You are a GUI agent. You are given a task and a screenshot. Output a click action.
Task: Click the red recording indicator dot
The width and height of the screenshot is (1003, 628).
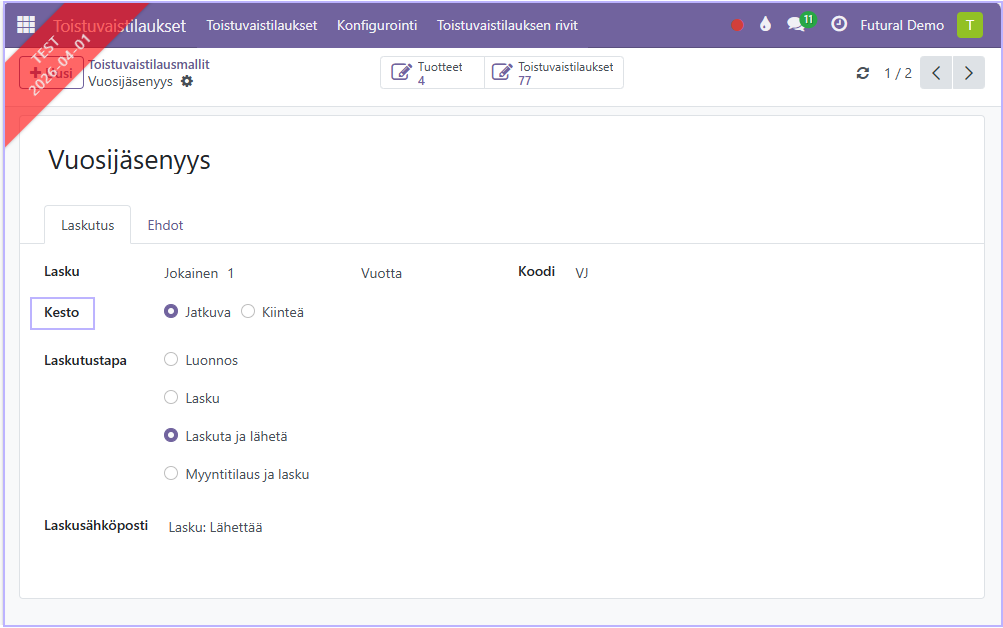click(737, 25)
